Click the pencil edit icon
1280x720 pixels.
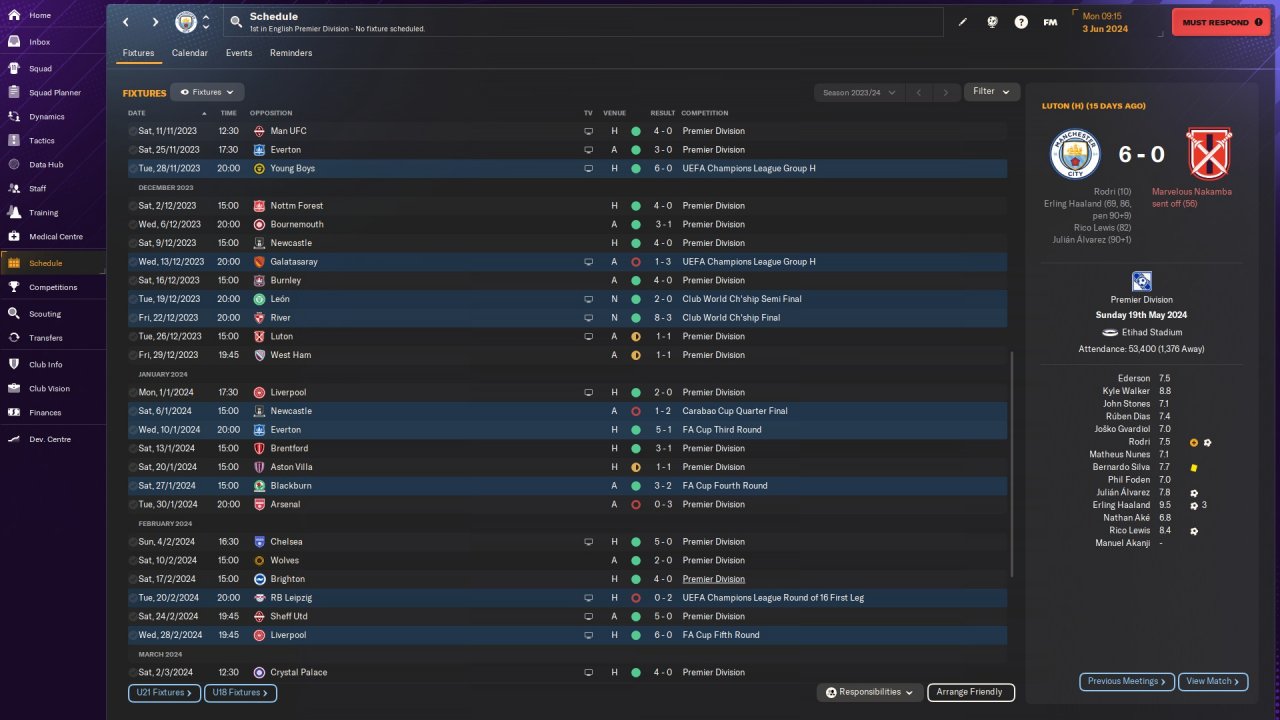pos(963,22)
